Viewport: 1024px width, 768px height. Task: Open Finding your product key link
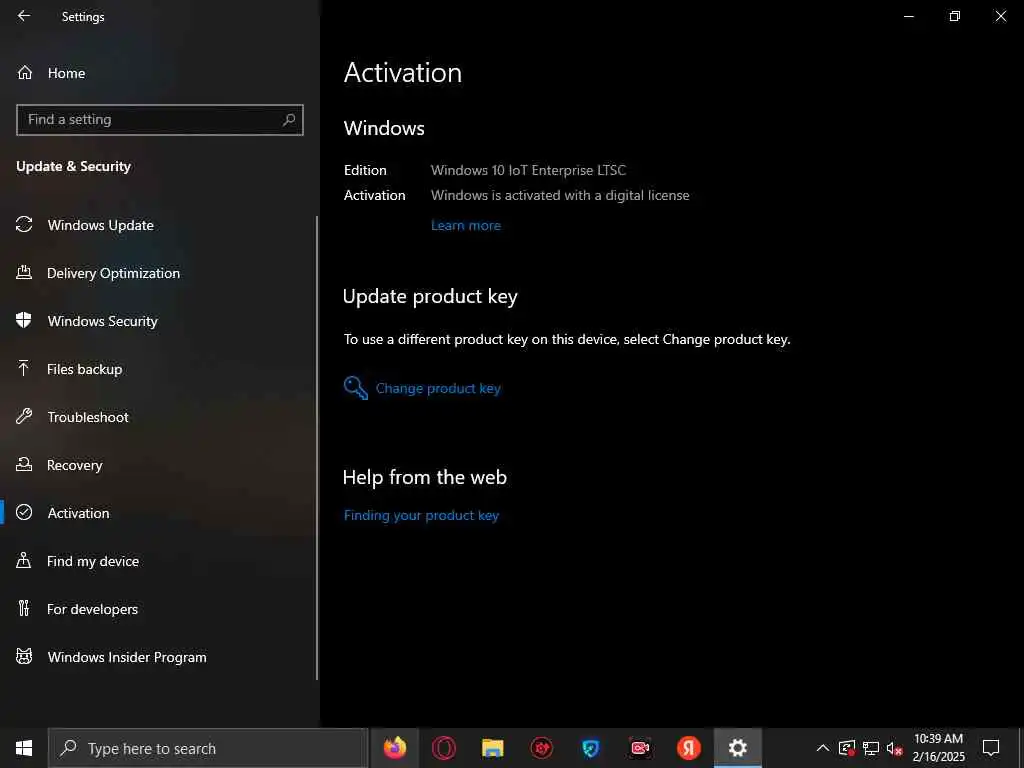coord(421,515)
